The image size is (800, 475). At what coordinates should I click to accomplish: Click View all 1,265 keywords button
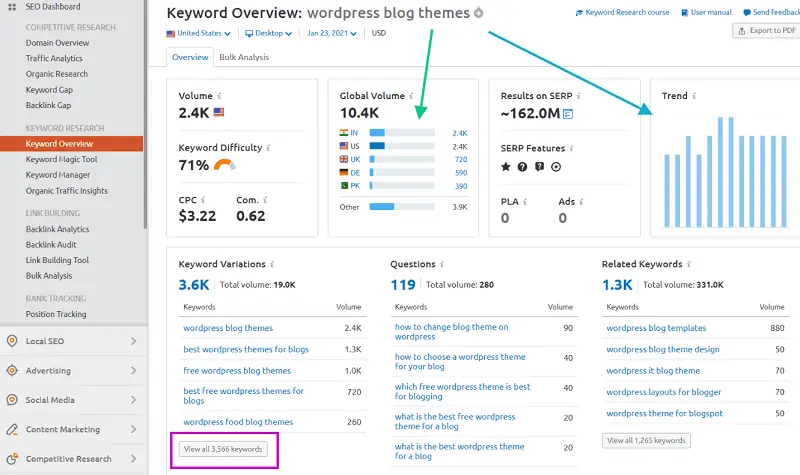(x=646, y=440)
